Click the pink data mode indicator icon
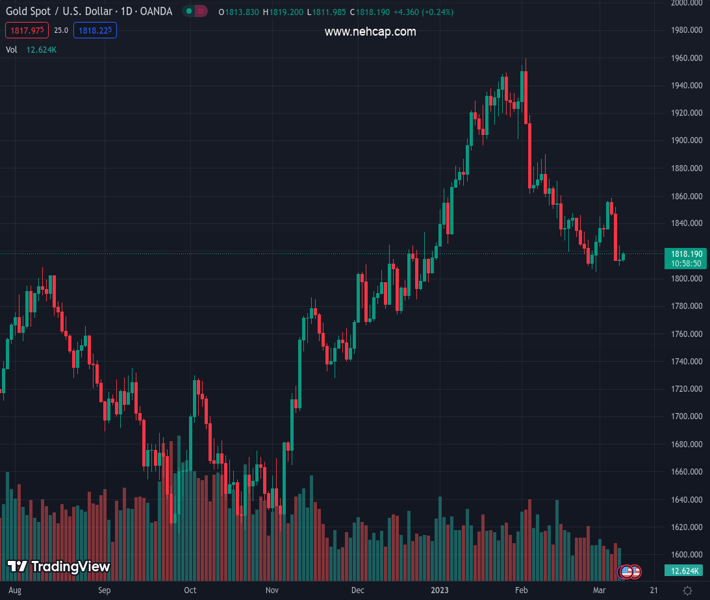Viewport: 710px width, 600px height. (202, 12)
